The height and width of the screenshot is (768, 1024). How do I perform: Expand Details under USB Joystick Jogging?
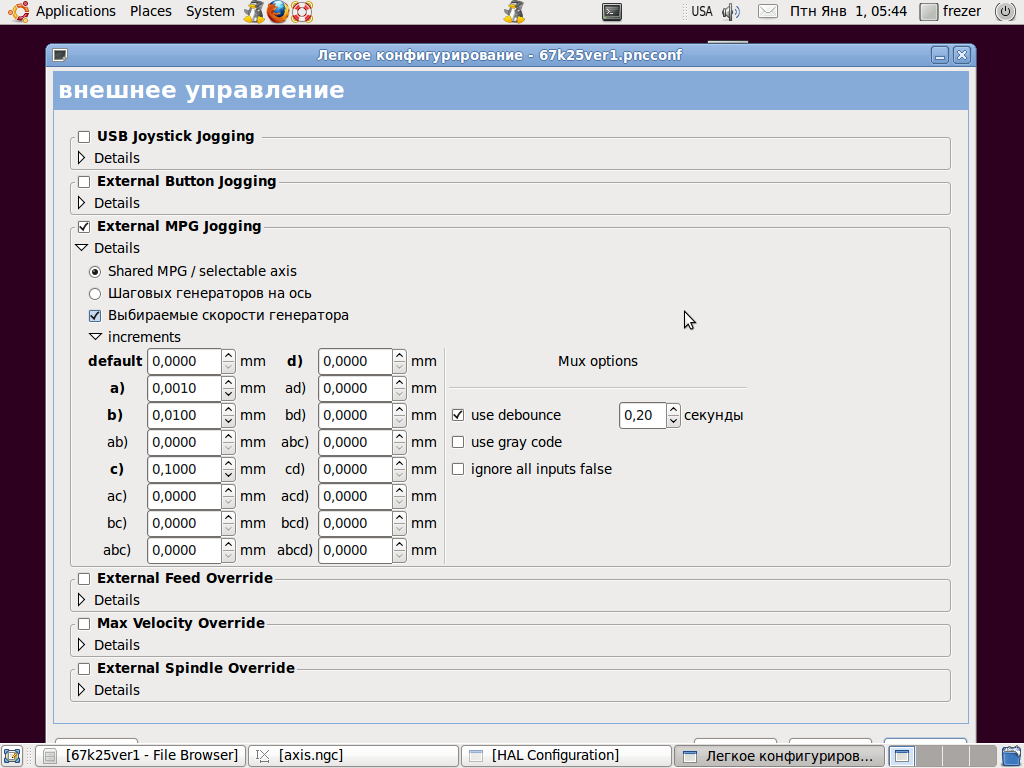81,158
